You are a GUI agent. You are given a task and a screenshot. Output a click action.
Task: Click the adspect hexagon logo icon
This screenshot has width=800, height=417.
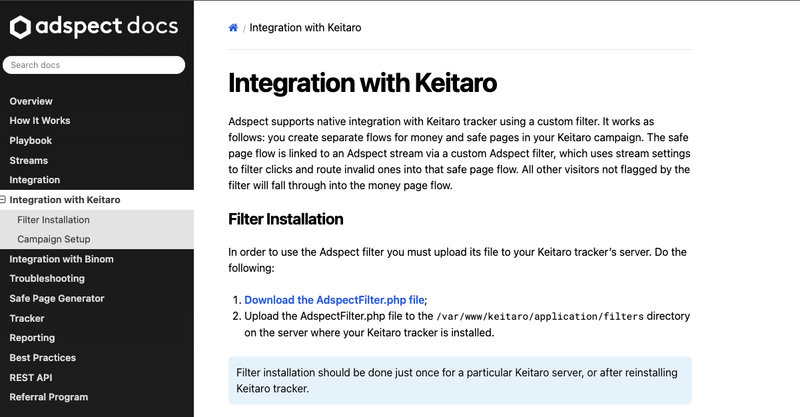click(x=20, y=28)
